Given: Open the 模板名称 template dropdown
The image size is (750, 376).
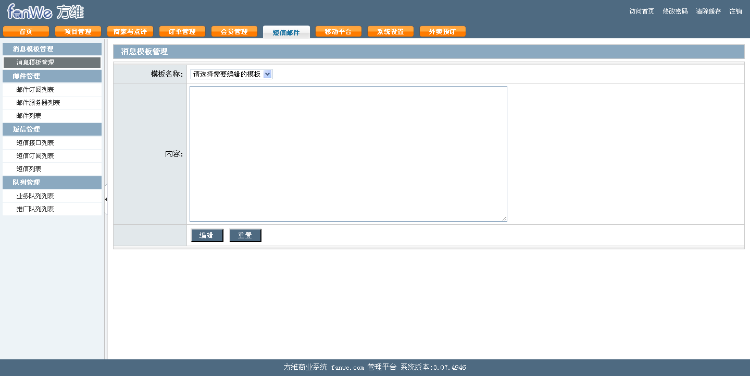Looking at the screenshot, I should (232, 74).
